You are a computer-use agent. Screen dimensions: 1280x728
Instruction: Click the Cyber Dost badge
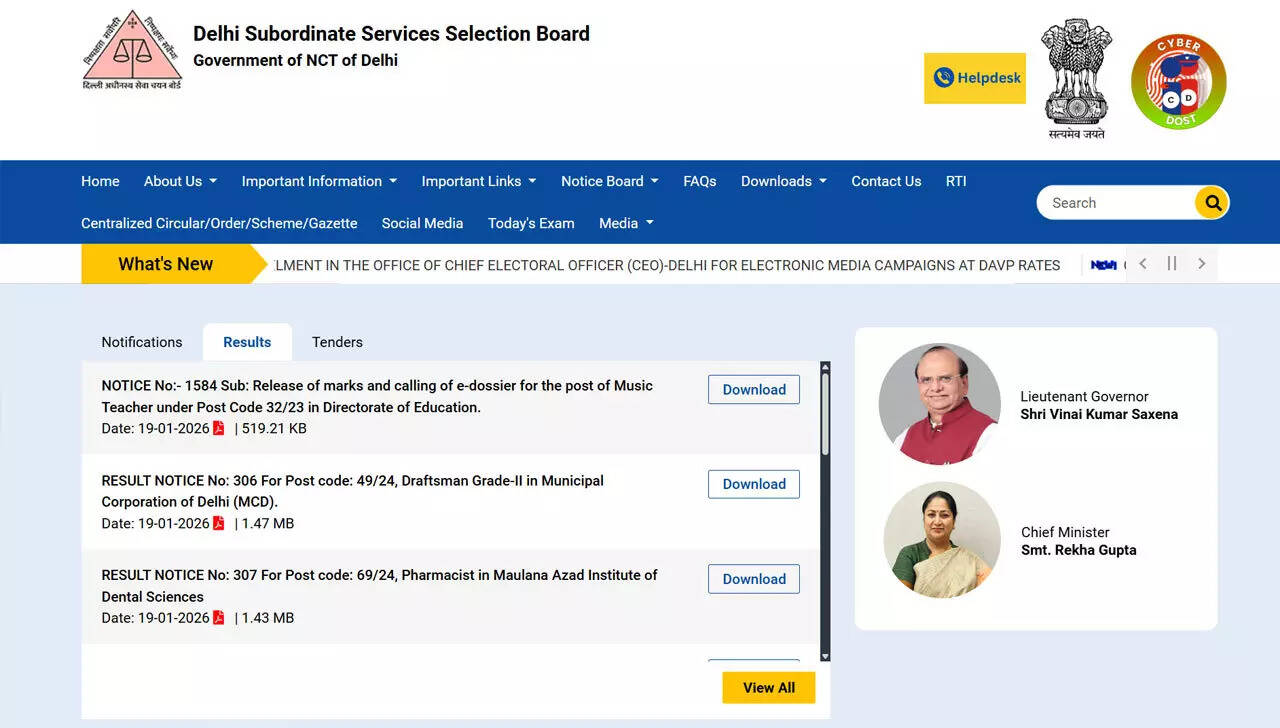pyautogui.click(x=1178, y=80)
